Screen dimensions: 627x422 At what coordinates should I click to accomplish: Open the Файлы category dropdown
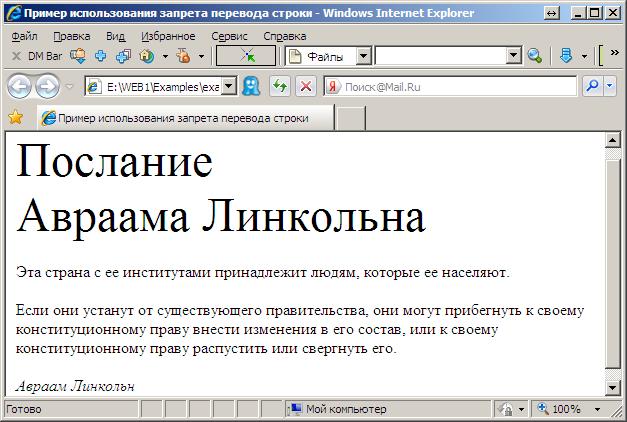363,56
